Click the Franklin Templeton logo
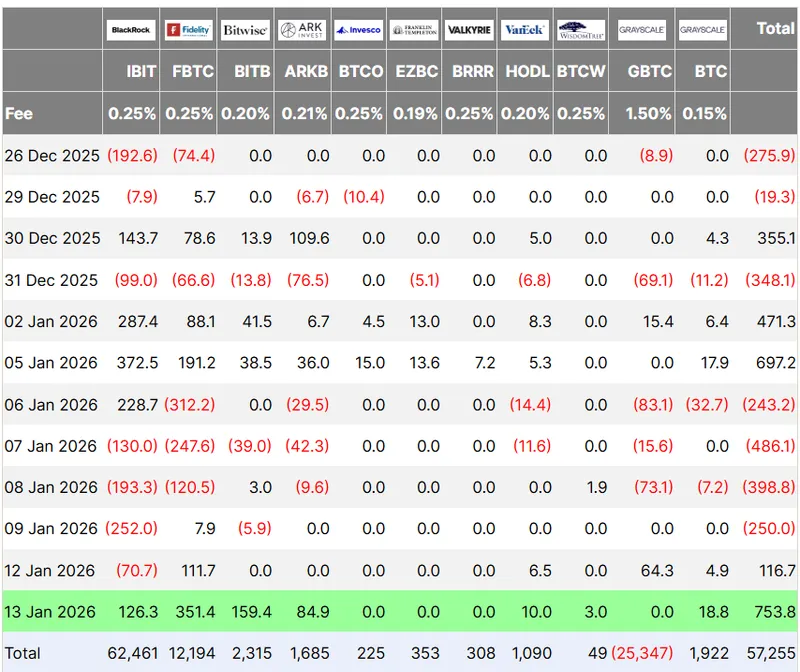This screenshot has width=800, height=672. pyautogui.click(x=414, y=30)
